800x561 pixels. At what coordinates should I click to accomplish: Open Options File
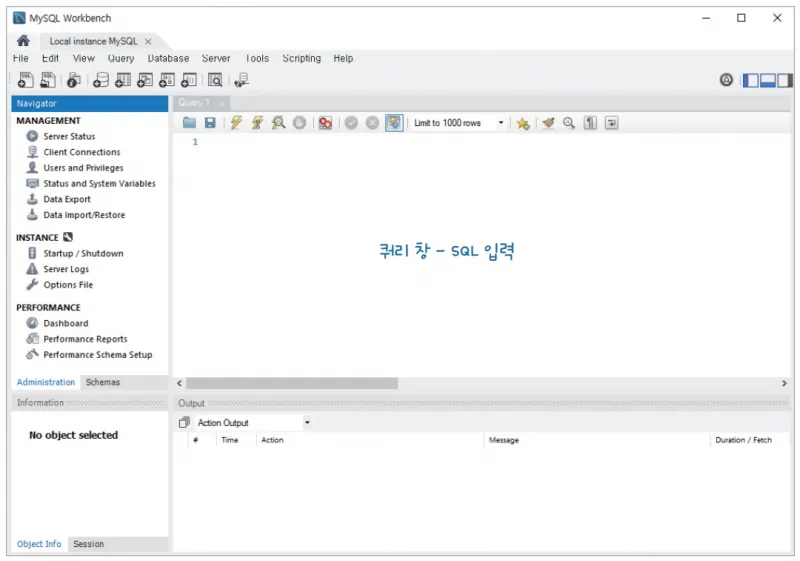click(68, 285)
